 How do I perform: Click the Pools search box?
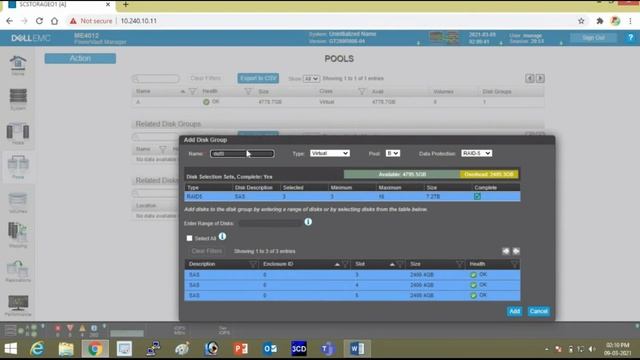pos(156,78)
